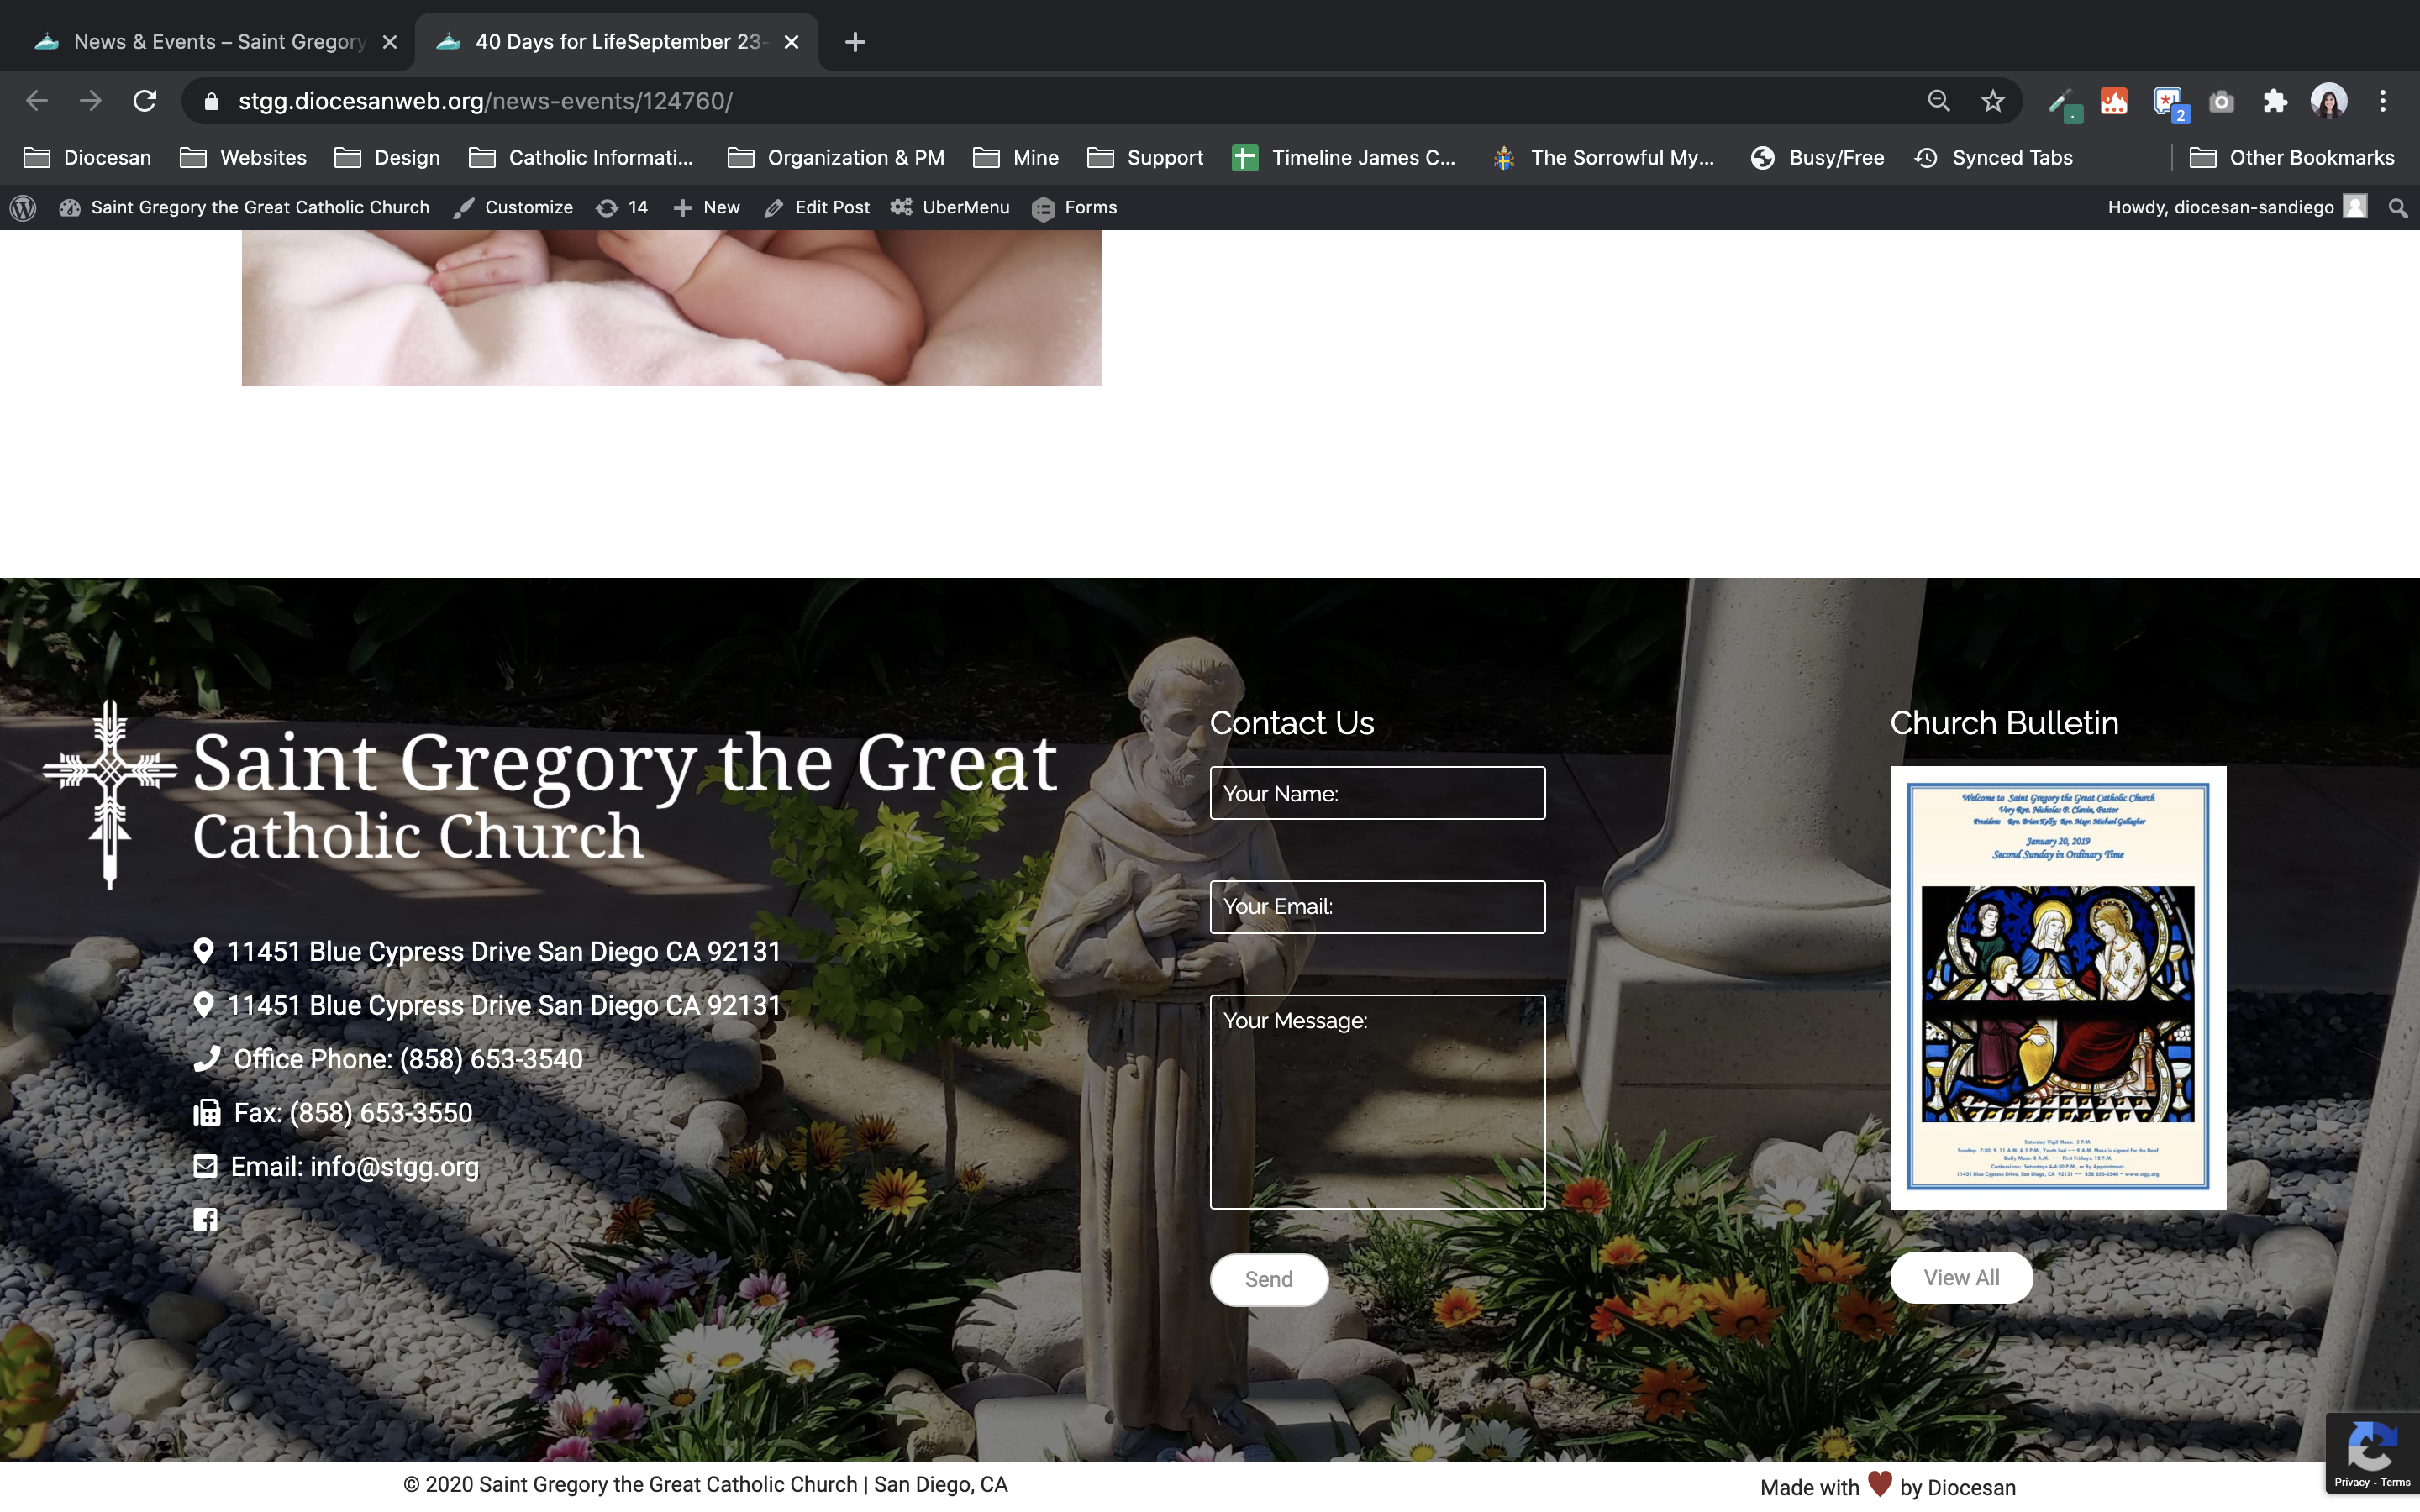Image resolution: width=2420 pixels, height=1512 pixels.
Task: Open the New content menu
Action: point(707,207)
